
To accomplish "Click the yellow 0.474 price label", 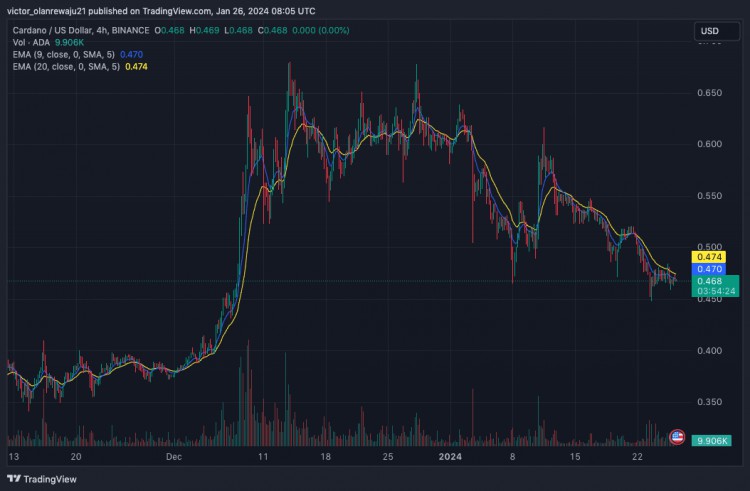I will coord(709,257).
